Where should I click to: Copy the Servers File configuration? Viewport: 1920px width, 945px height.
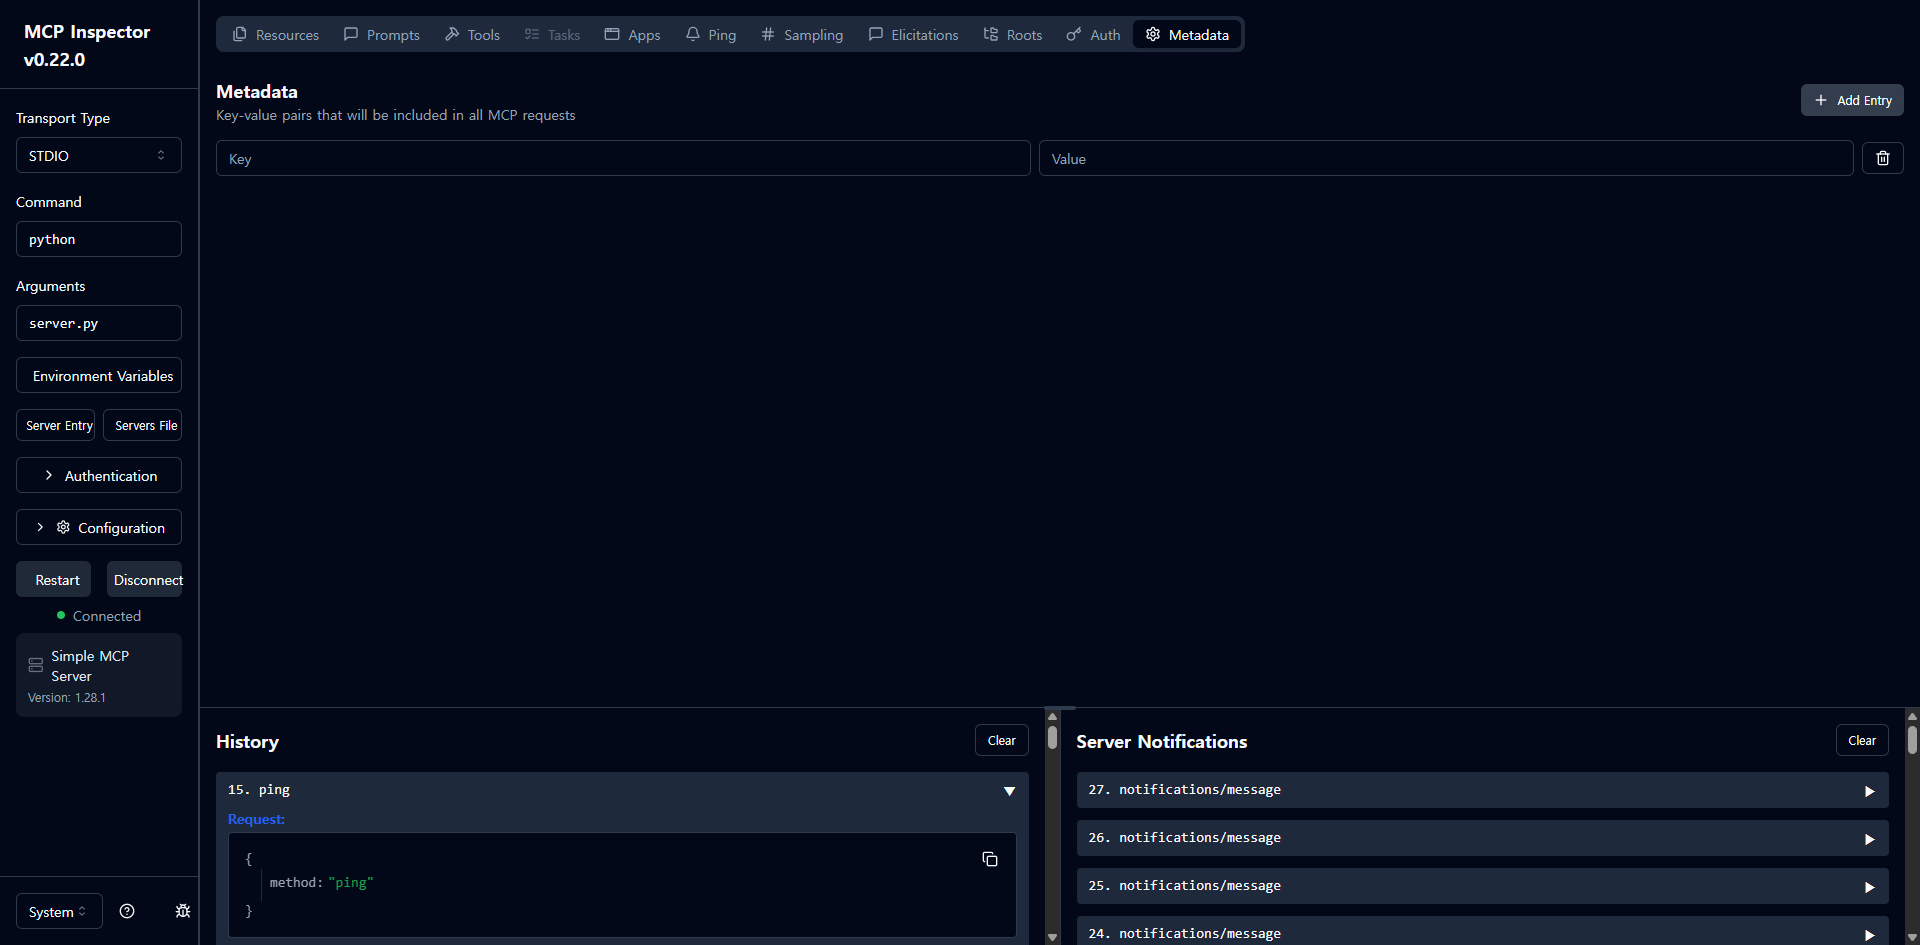[x=142, y=425]
